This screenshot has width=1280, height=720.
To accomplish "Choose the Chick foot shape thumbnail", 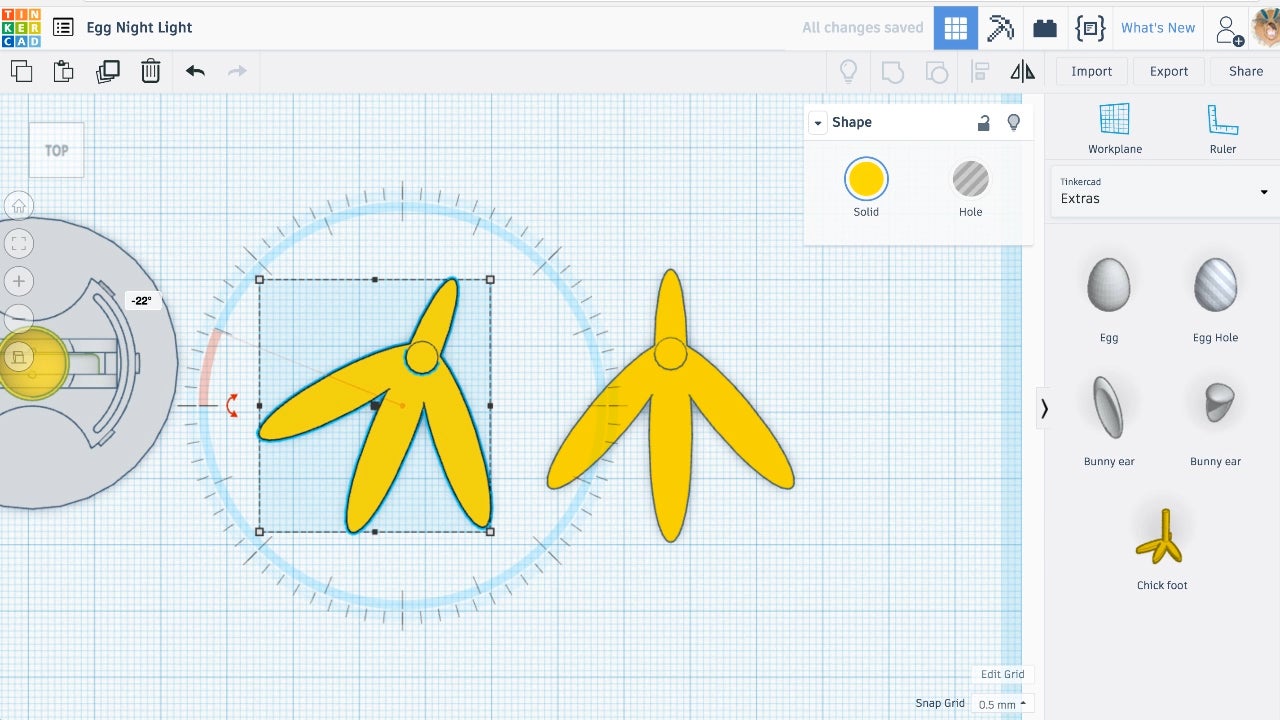I will (1162, 538).
